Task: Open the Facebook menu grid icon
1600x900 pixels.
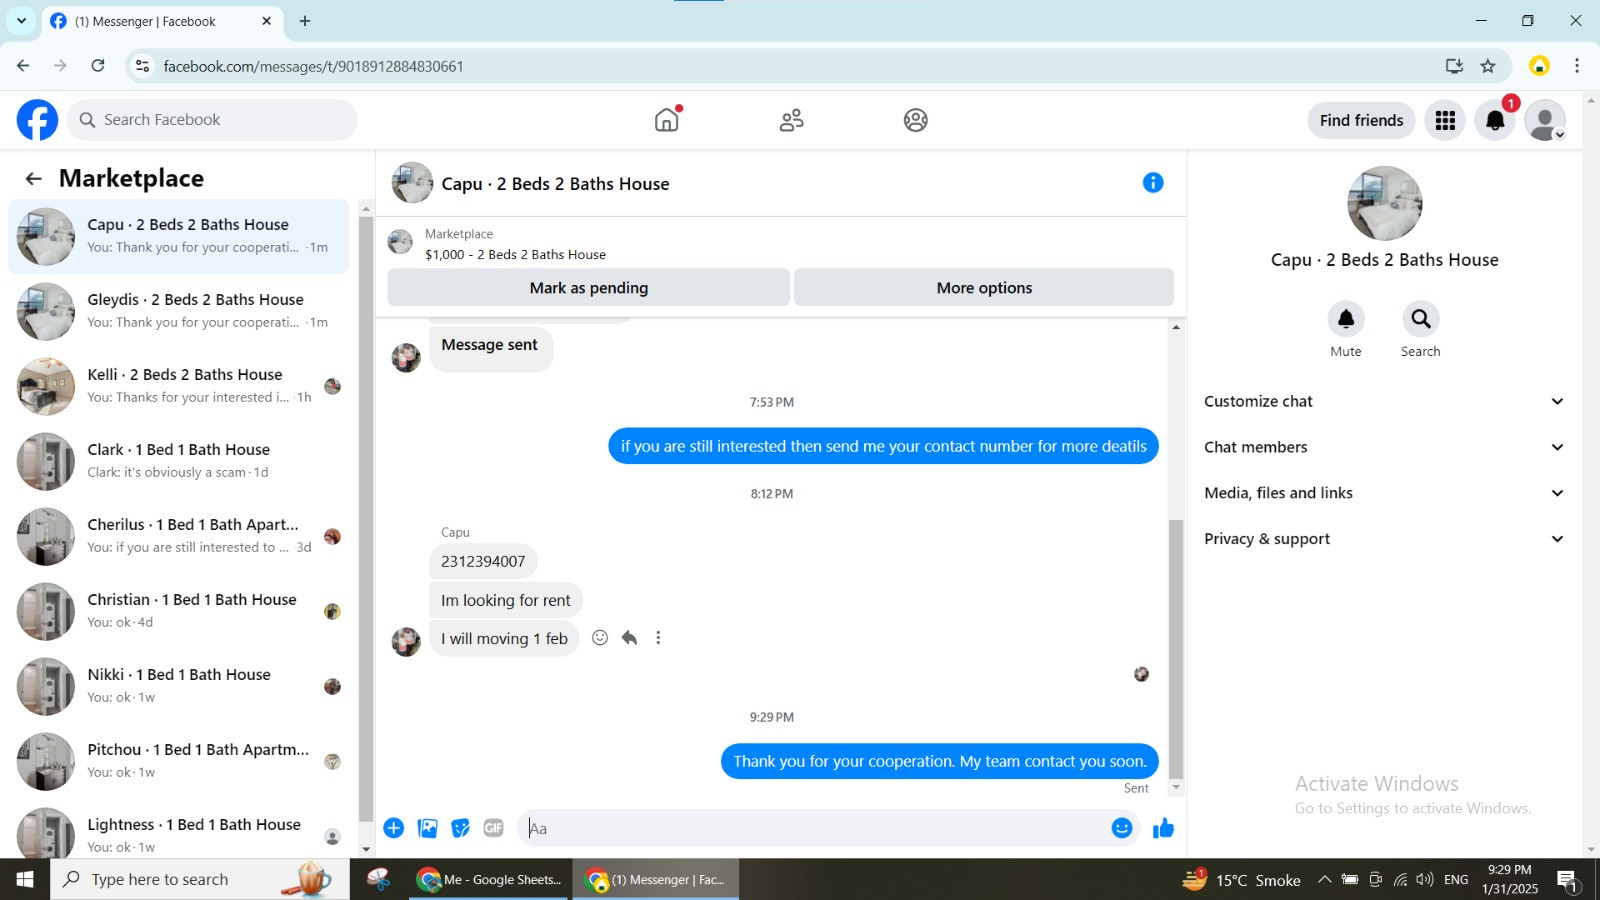Action: (x=1445, y=120)
